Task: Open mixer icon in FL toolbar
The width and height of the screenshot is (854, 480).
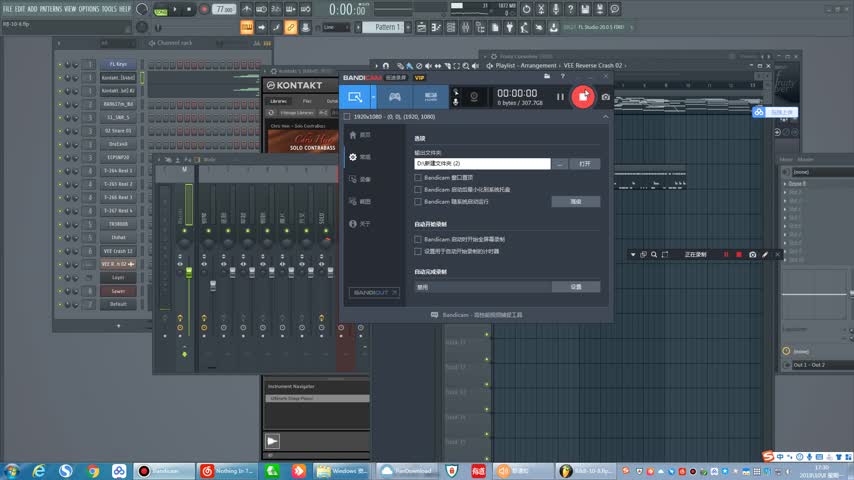Action: 466,27
